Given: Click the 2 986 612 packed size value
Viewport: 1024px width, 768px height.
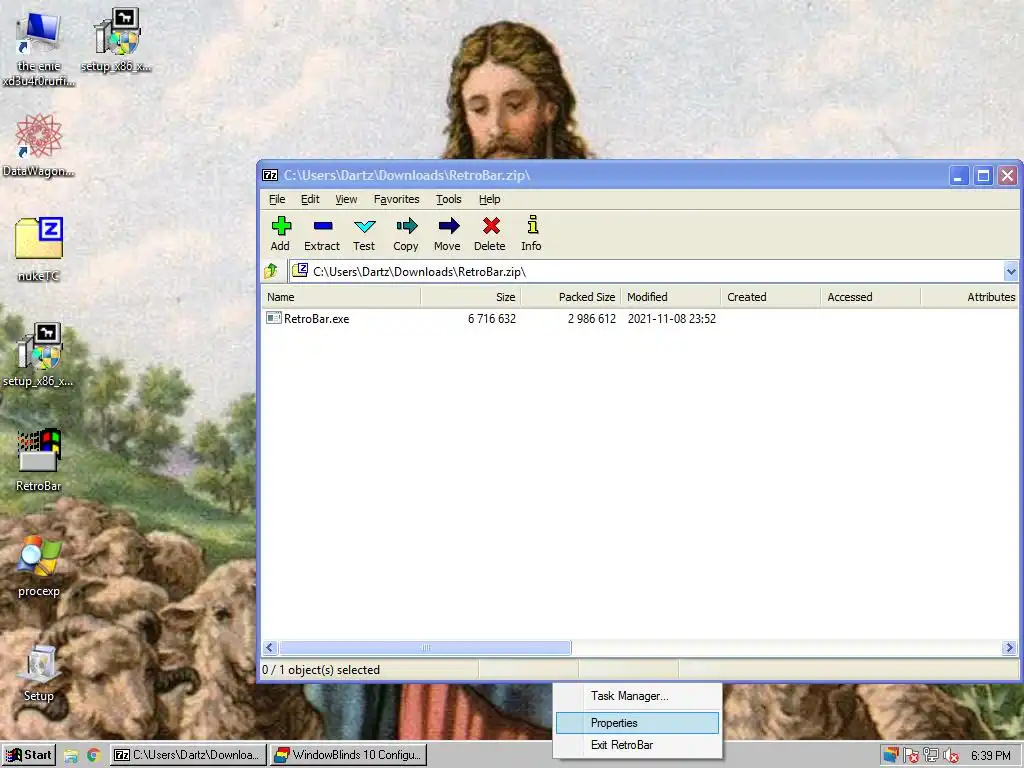Looking at the screenshot, I should [592, 319].
